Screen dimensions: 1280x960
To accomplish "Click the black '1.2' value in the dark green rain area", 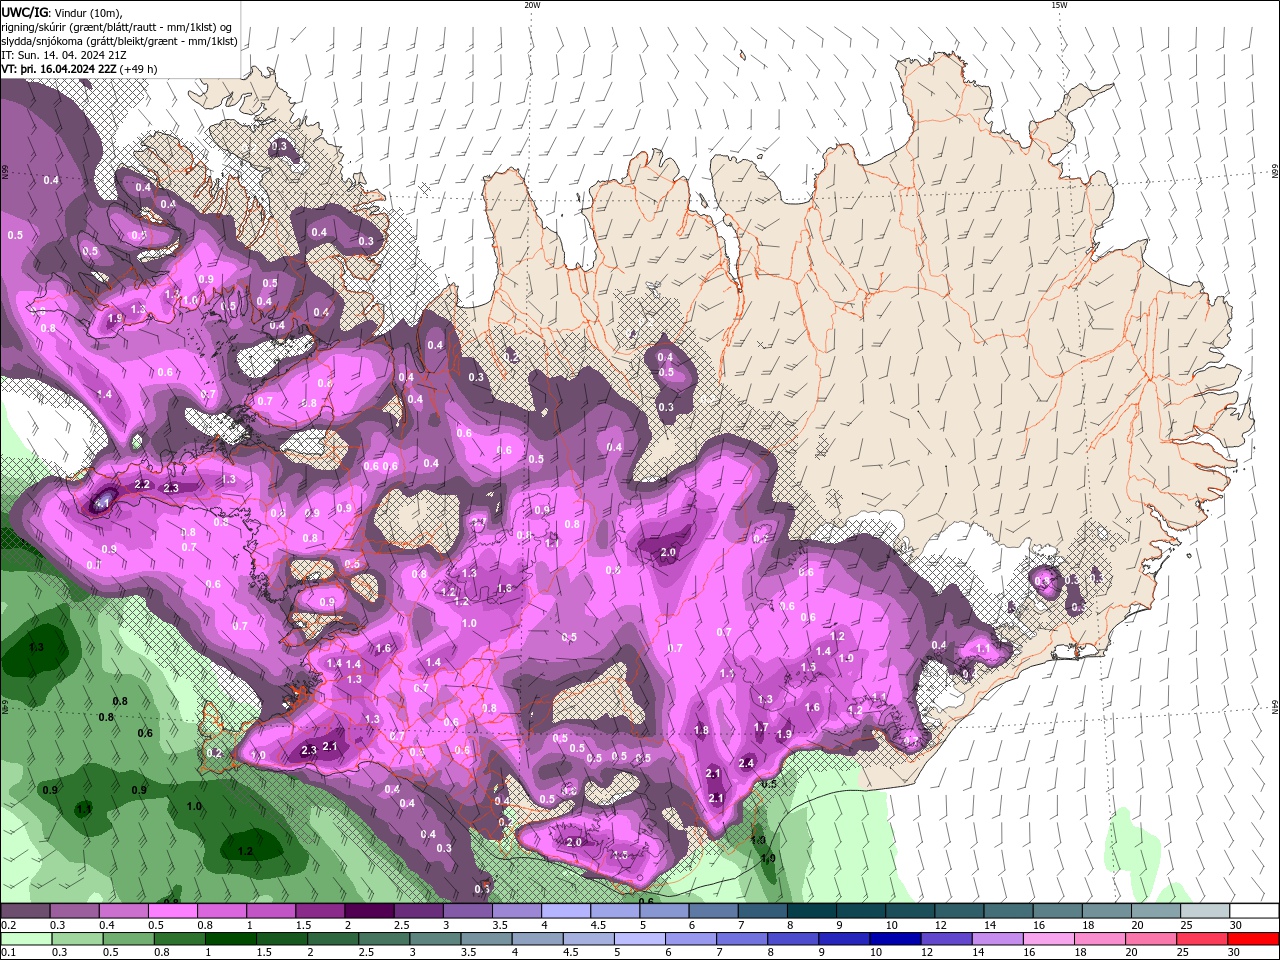I will click(245, 852).
